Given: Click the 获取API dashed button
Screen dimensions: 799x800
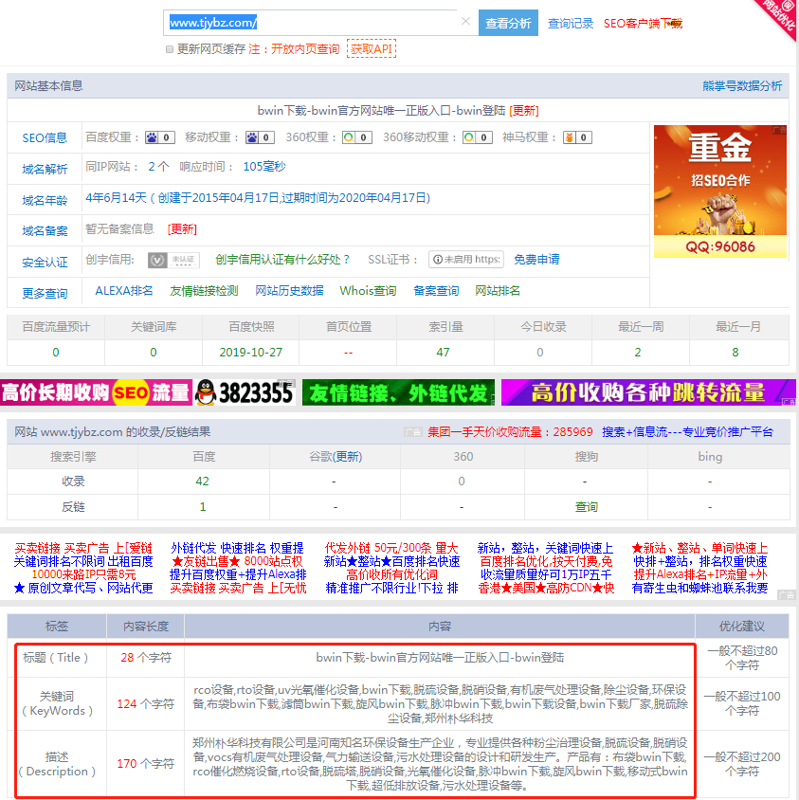Looking at the screenshot, I should 371,48.
